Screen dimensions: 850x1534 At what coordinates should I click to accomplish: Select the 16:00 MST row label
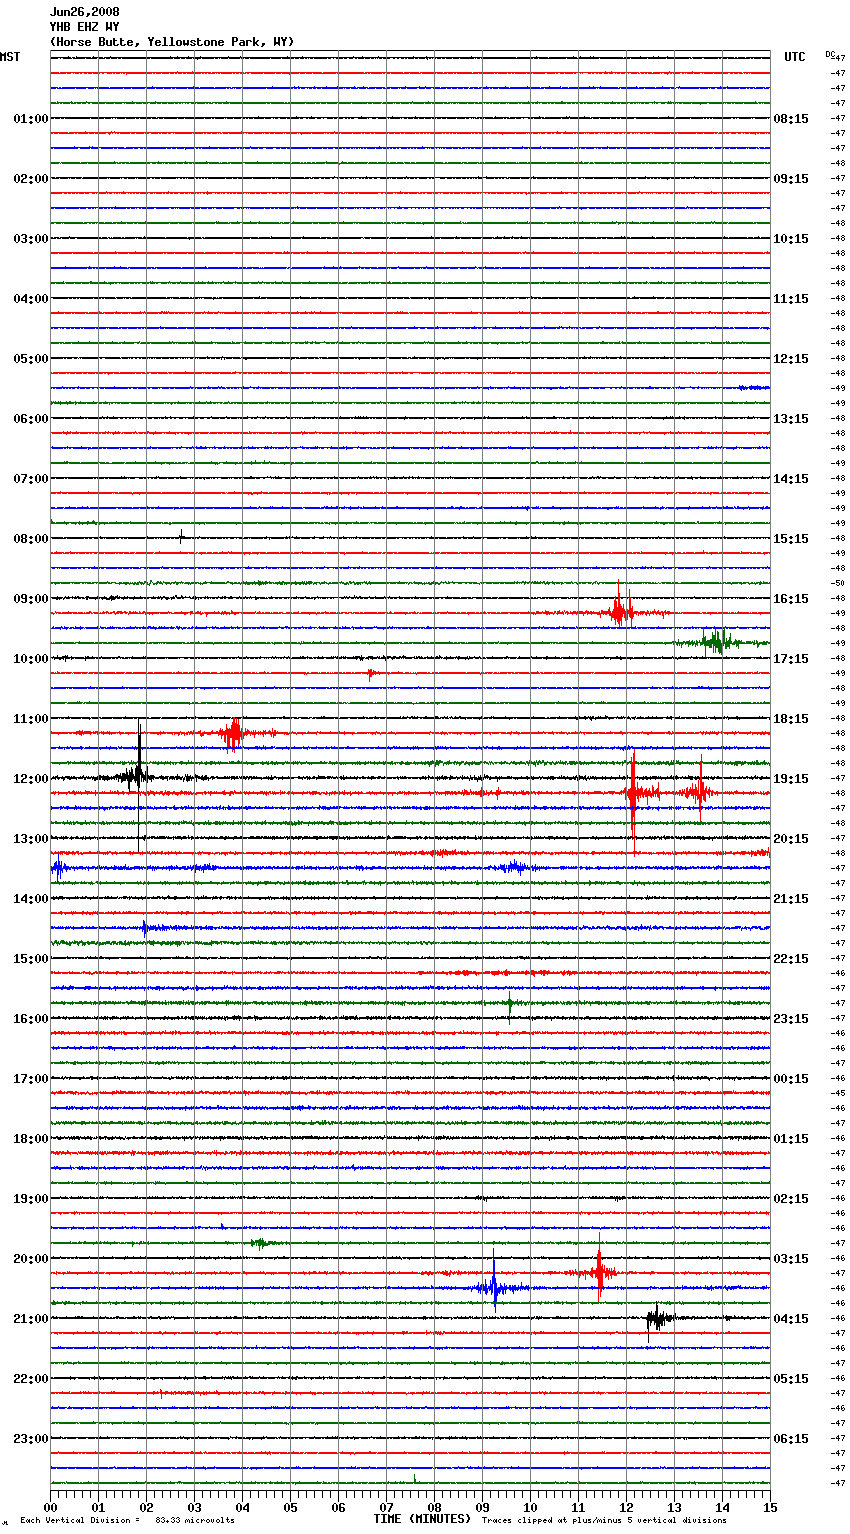[30, 1019]
